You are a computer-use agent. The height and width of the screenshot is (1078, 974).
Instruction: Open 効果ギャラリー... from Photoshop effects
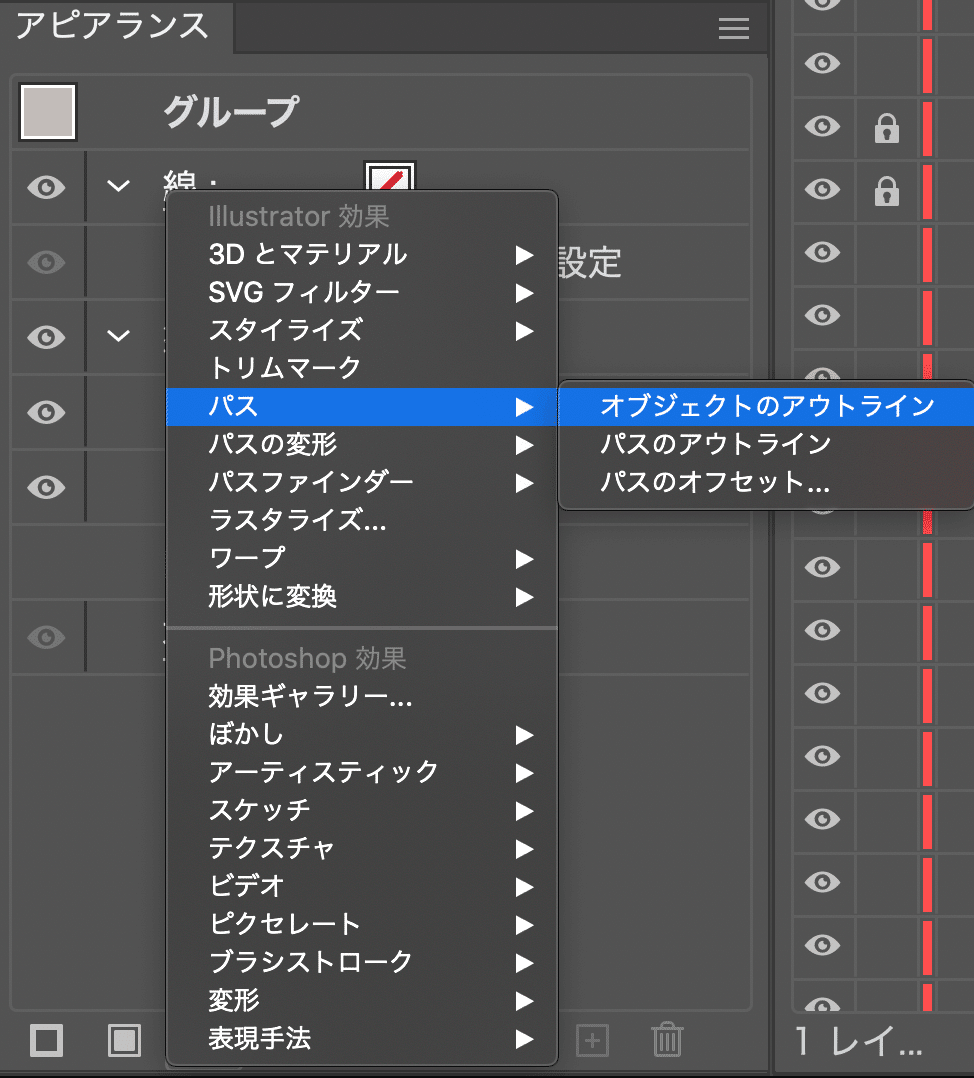(362, 697)
